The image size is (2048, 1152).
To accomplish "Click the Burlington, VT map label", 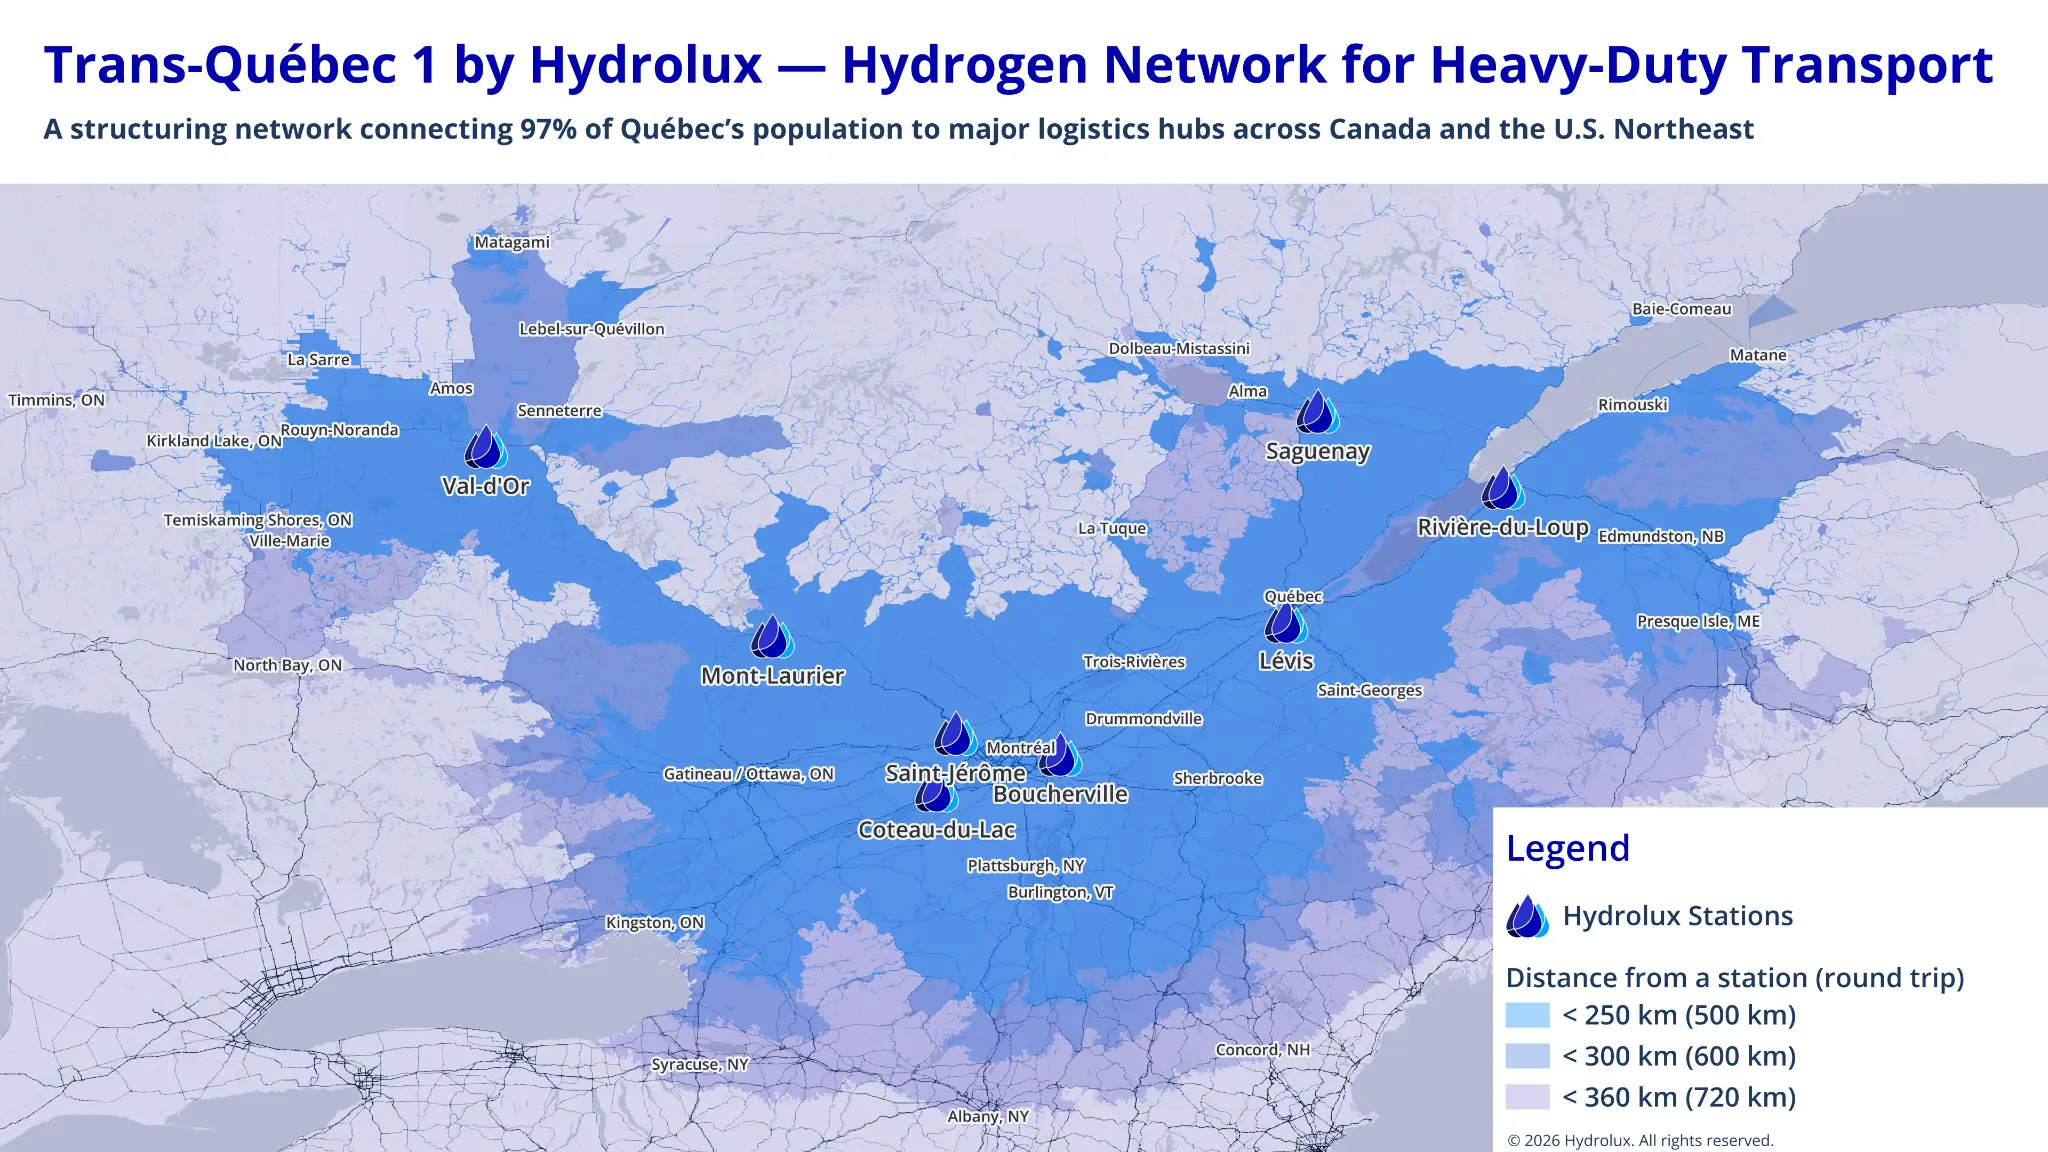I will [1061, 892].
